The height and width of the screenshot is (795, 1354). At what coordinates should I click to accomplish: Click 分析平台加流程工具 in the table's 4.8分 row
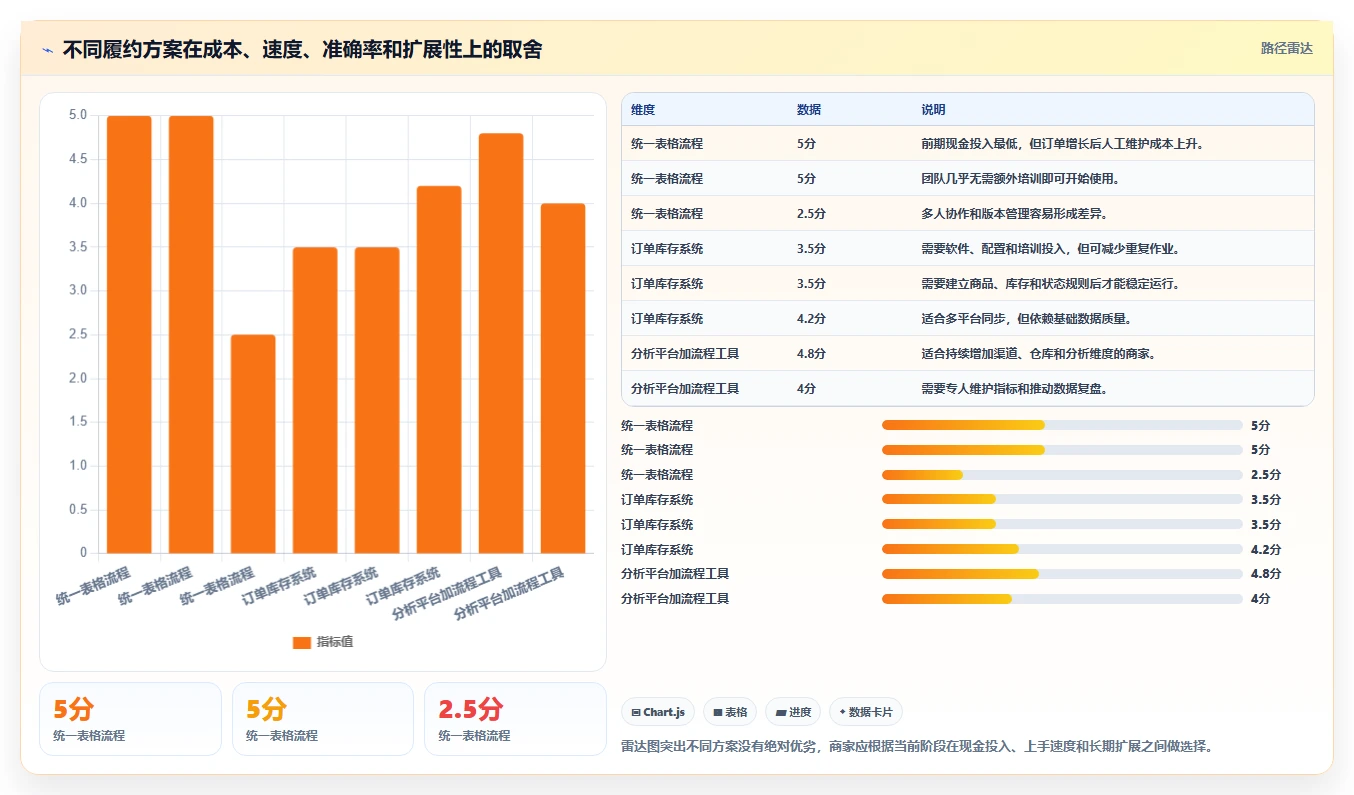(685, 354)
